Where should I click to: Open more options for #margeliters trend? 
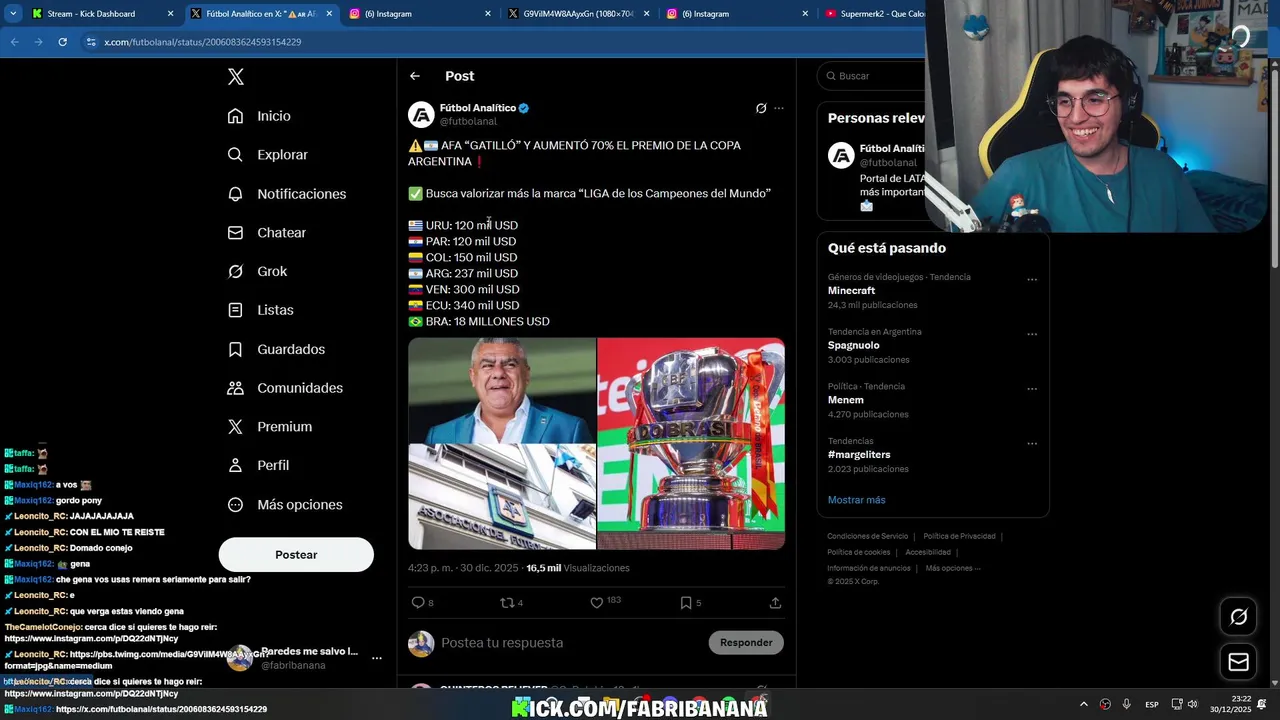(x=1032, y=444)
